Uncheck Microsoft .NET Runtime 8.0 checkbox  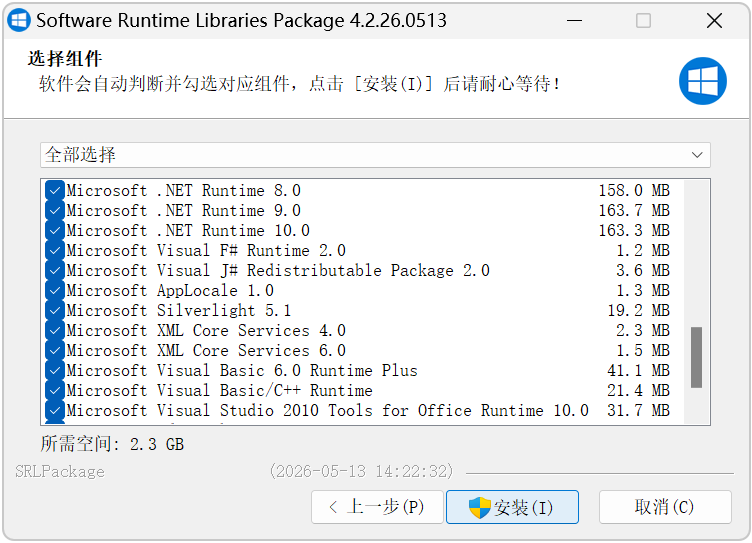click(x=55, y=190)
